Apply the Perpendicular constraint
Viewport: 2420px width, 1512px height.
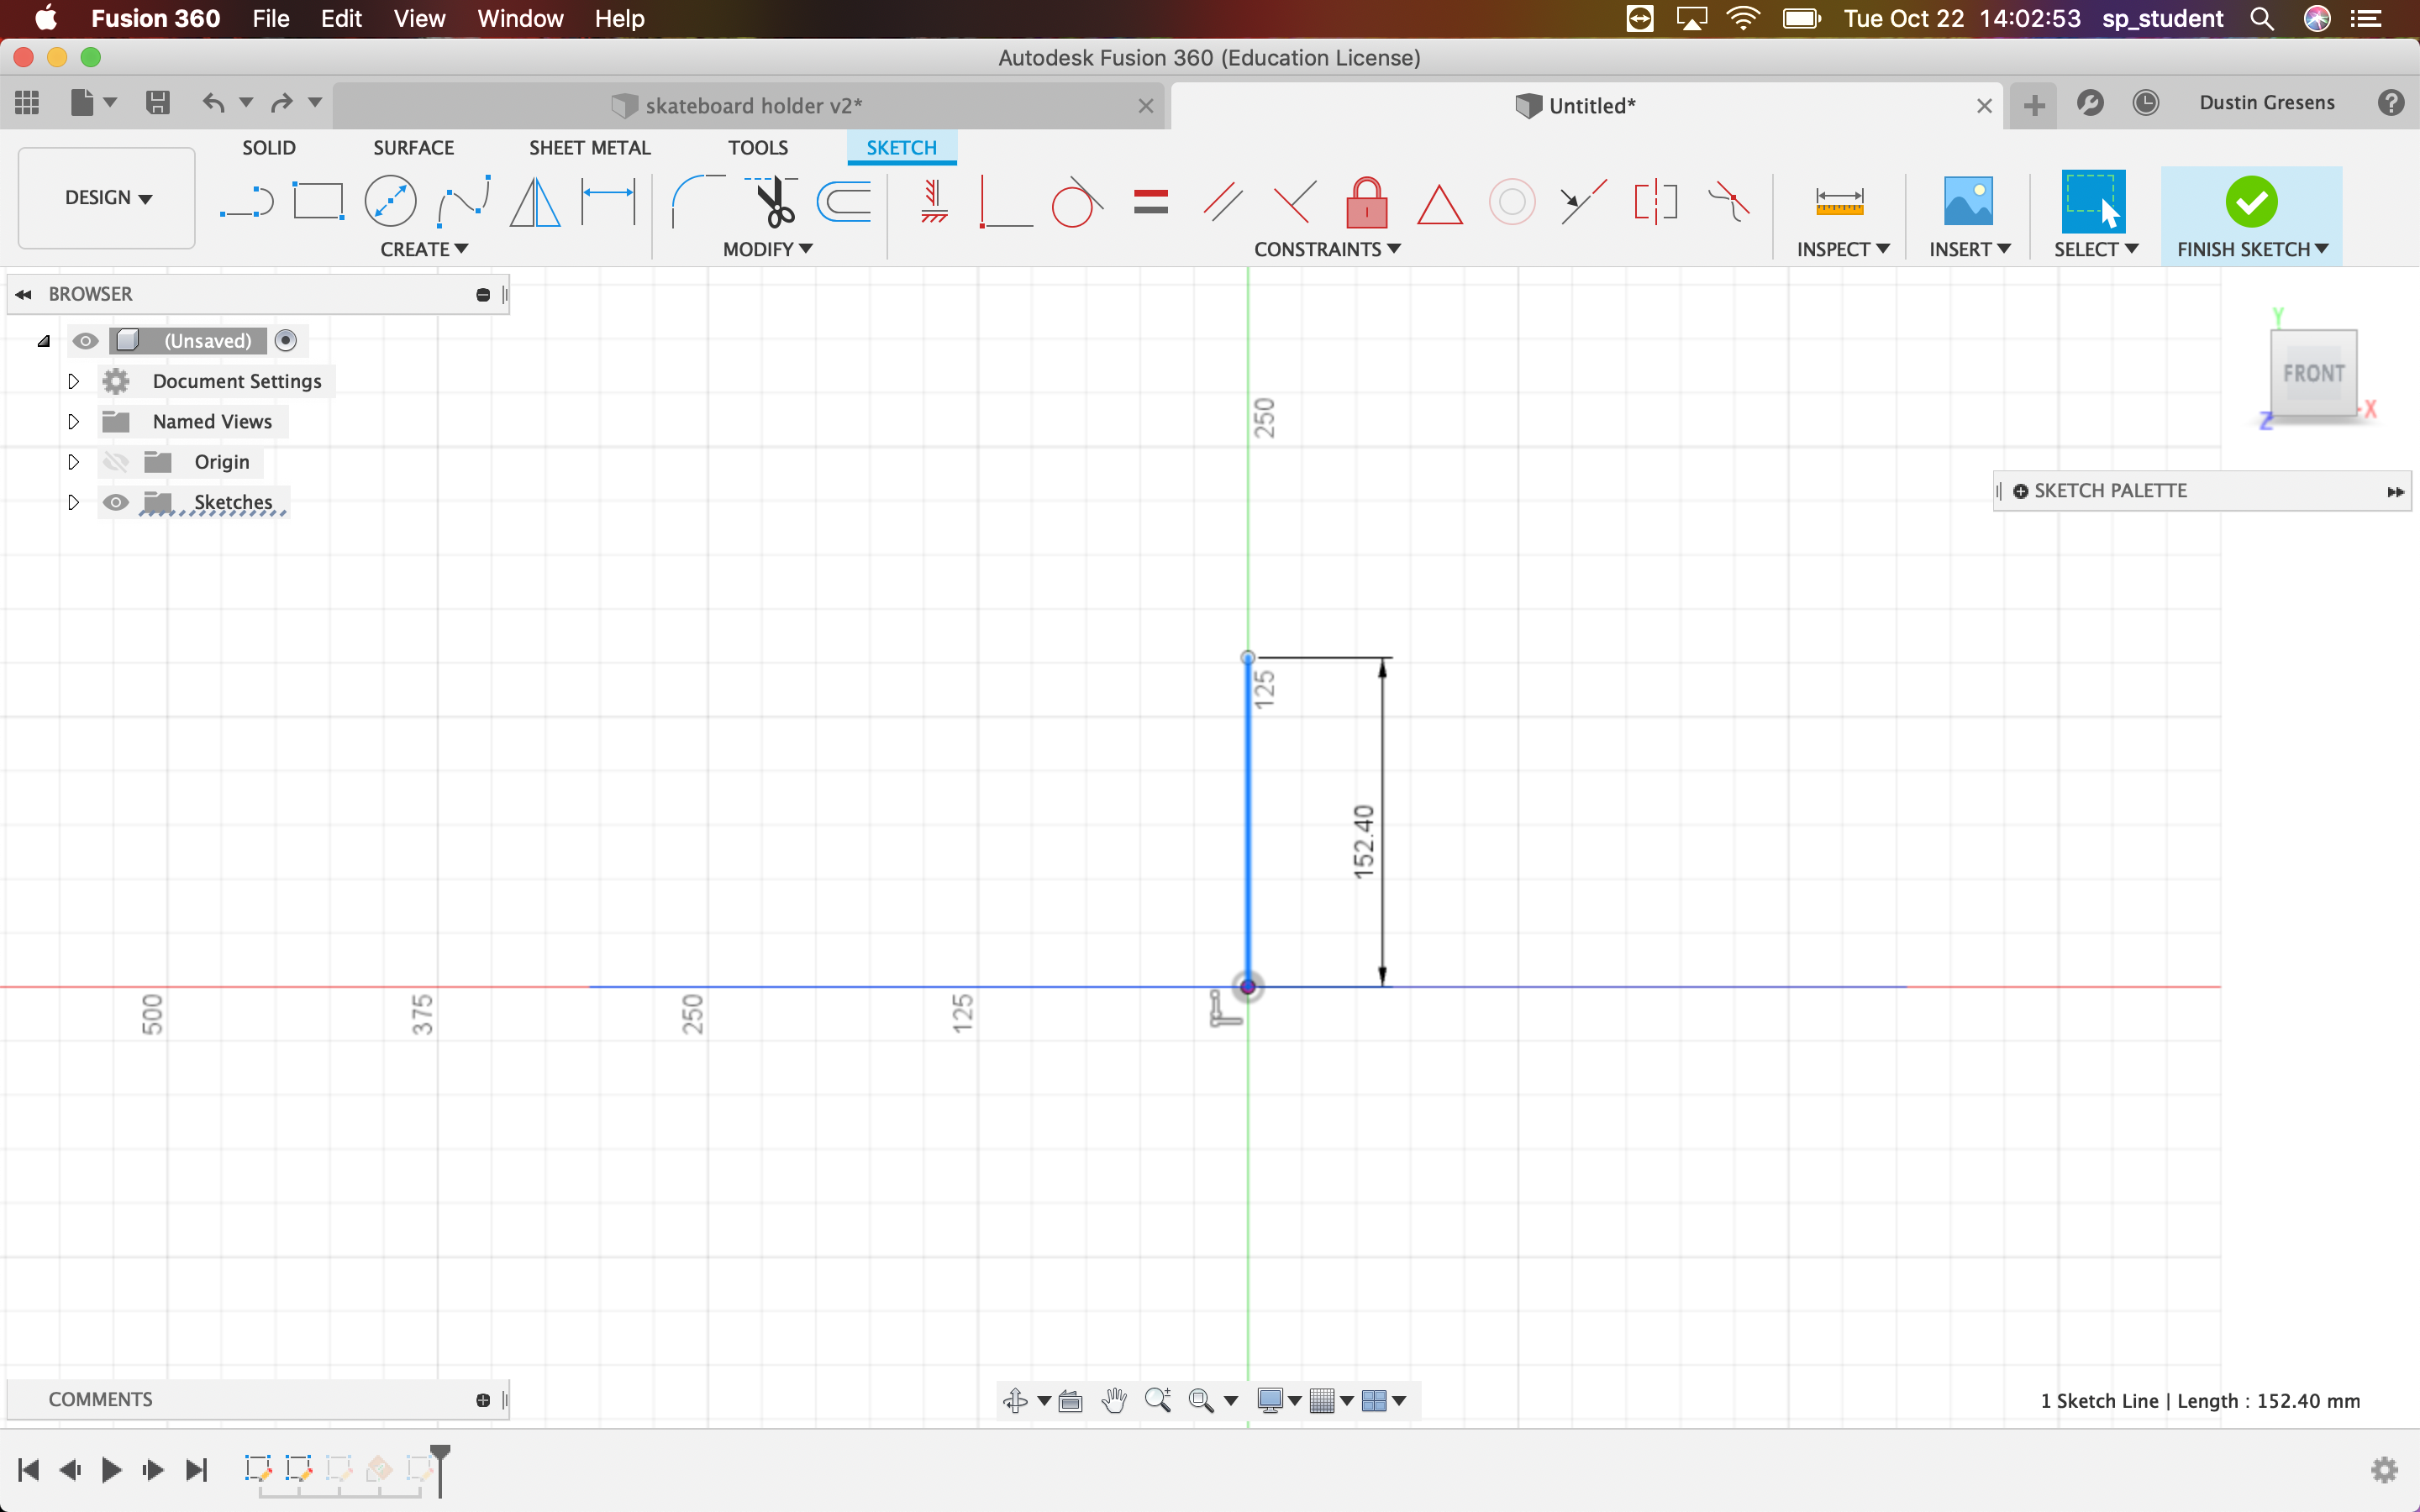[1295, 201]
